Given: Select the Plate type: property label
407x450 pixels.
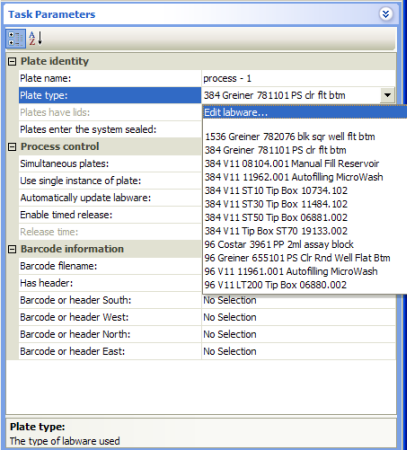Looking at the screenshot, I should 44,95.
